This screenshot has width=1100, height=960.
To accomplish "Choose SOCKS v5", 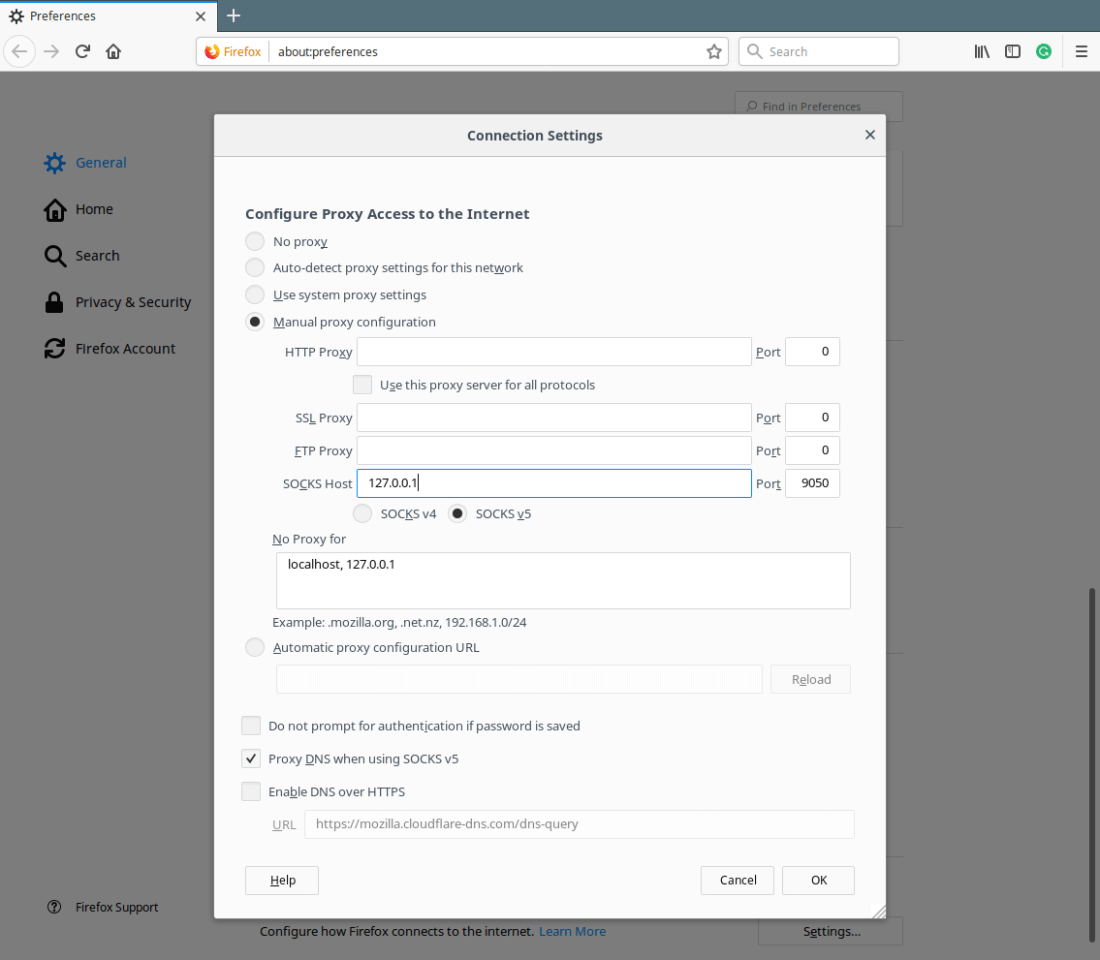I will [457, 514].
